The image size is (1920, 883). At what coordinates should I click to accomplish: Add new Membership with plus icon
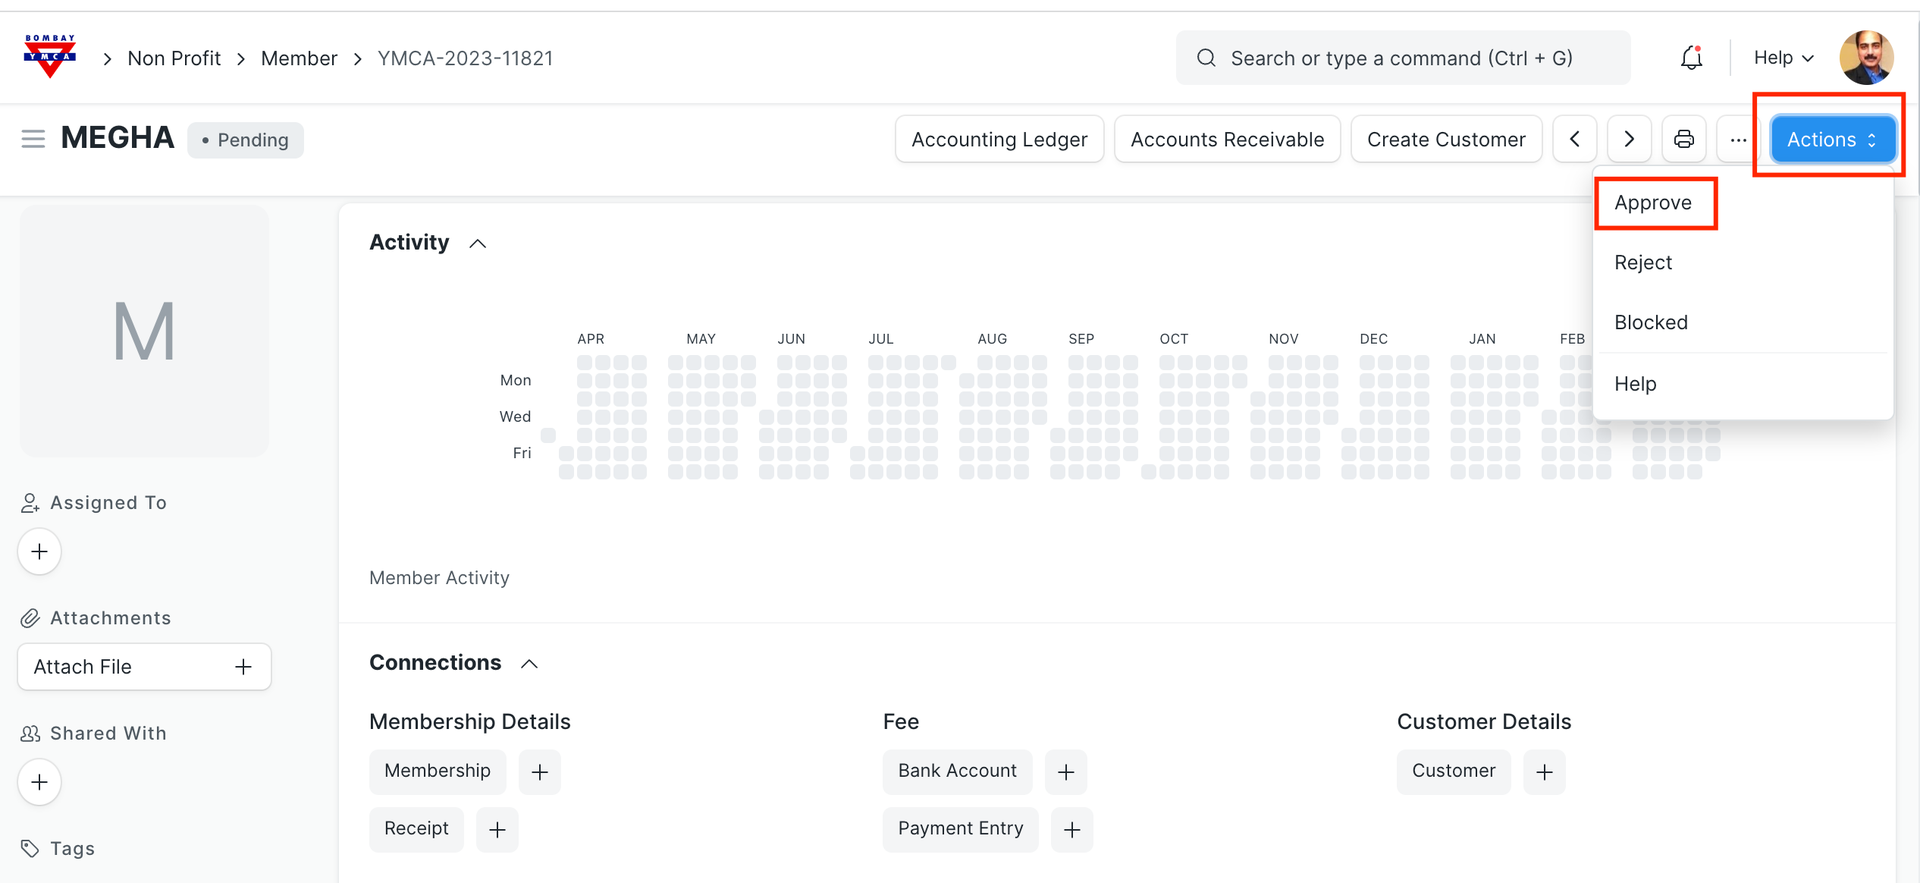tap(540, 772)
